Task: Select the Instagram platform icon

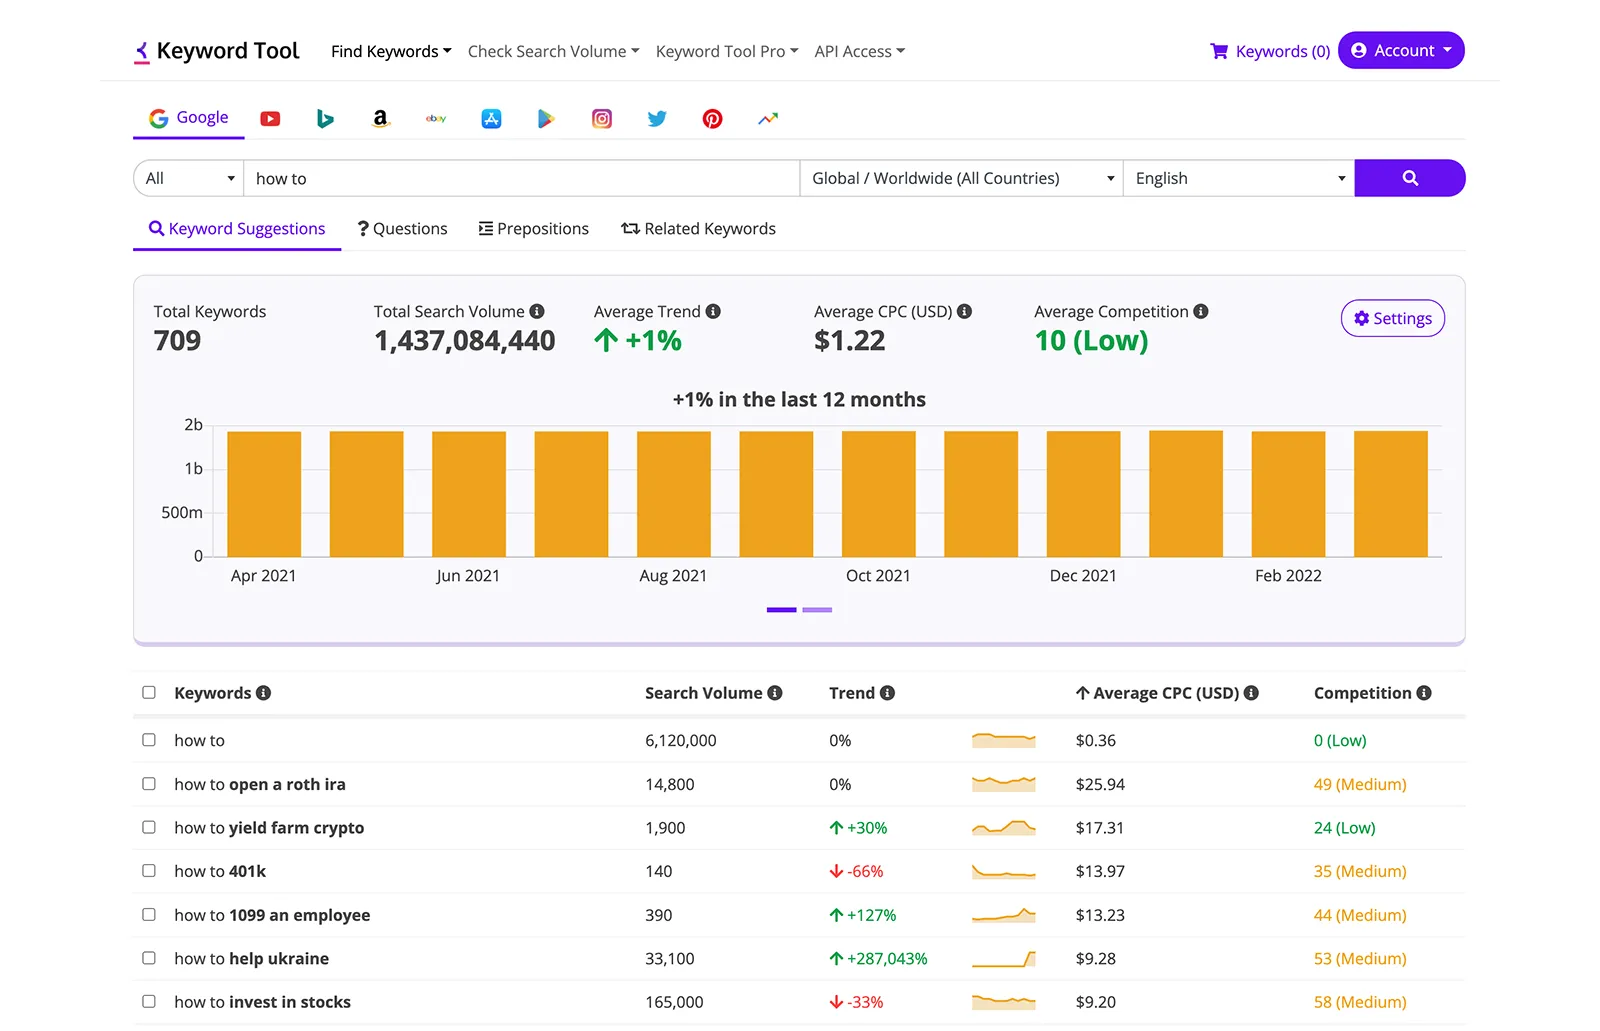Action: point(602,119)
